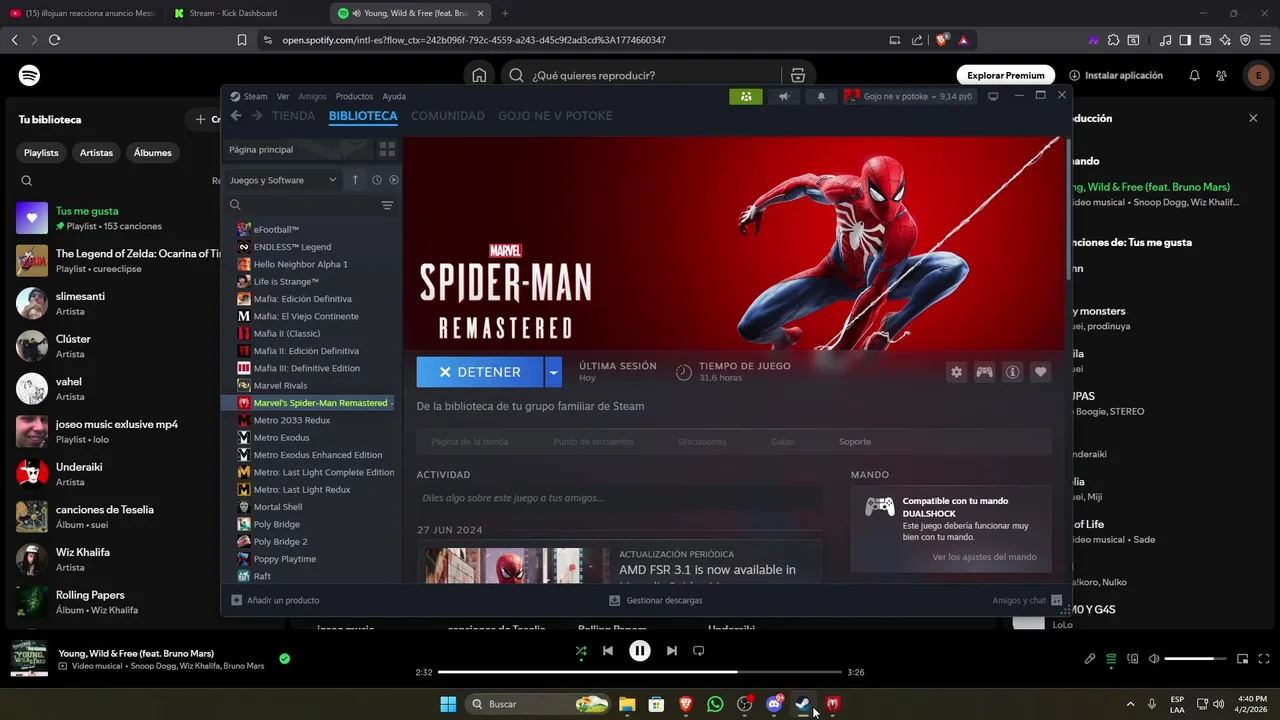Toggle Spotify repeat mode
The image size is (1280, 720).
699,651
